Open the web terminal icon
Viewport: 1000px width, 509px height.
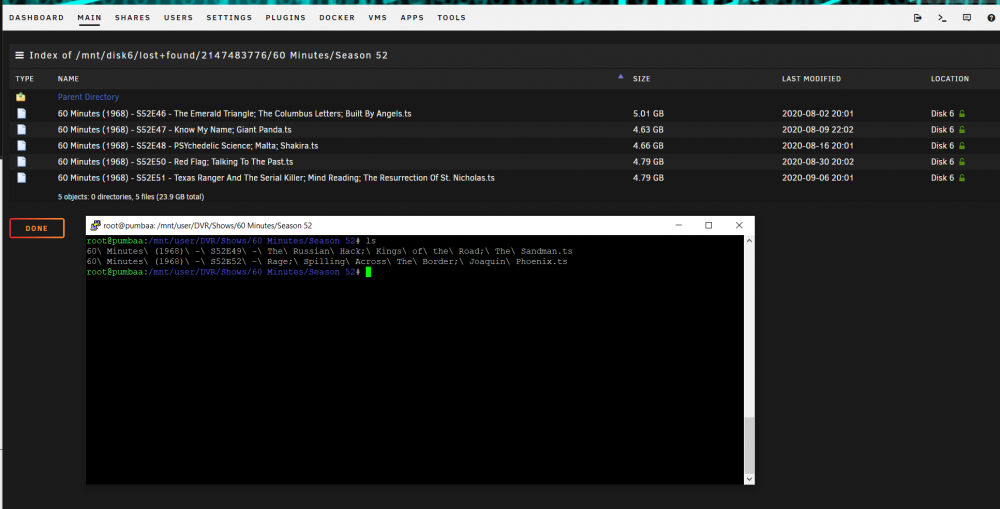[x=942, y=18]
